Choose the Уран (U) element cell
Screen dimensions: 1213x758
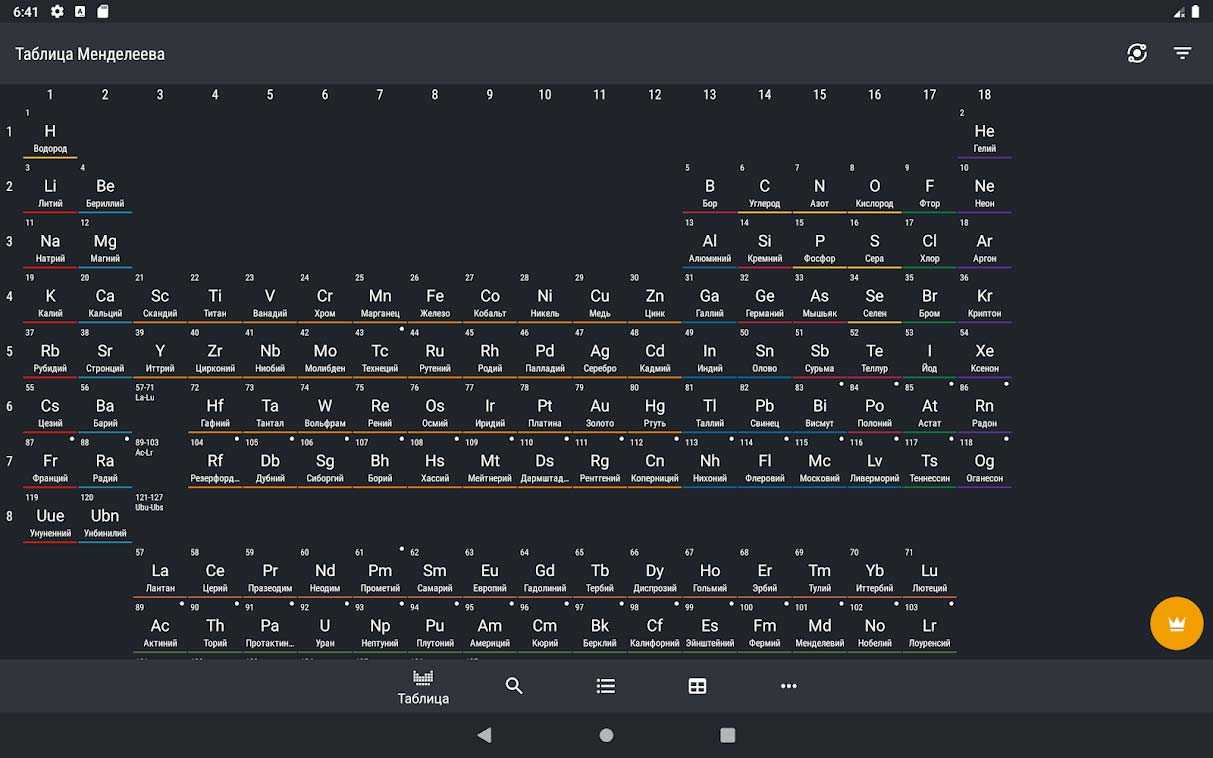click(325, 631)
